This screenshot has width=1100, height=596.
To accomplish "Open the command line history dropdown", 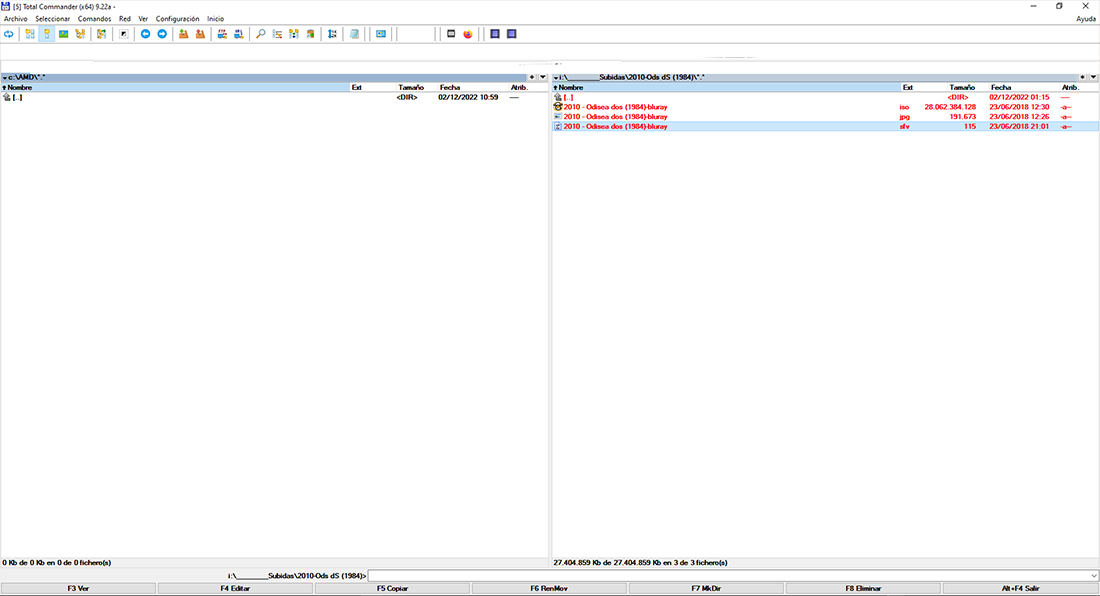I will point(1094,576).
